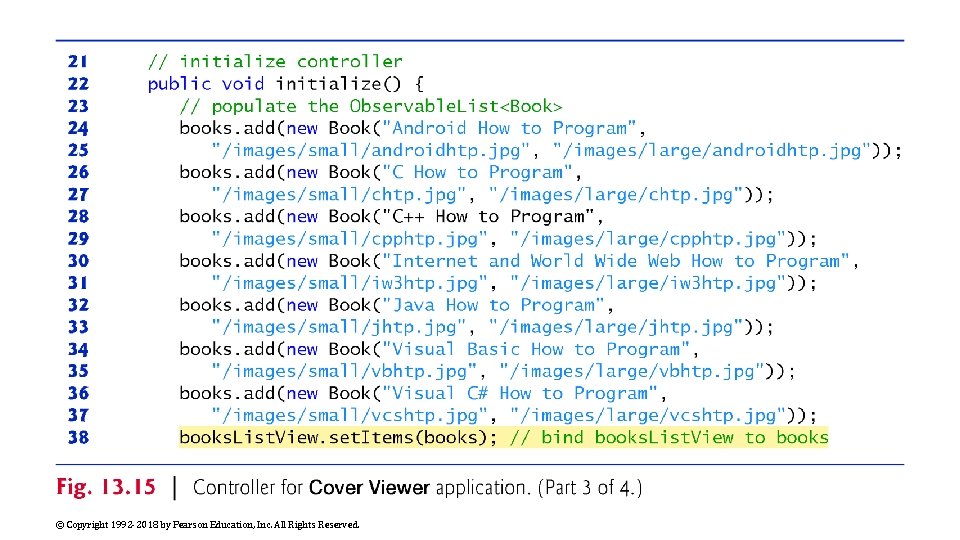Click "/images/small/vbhtp.jpg" path

pos(344,371)
